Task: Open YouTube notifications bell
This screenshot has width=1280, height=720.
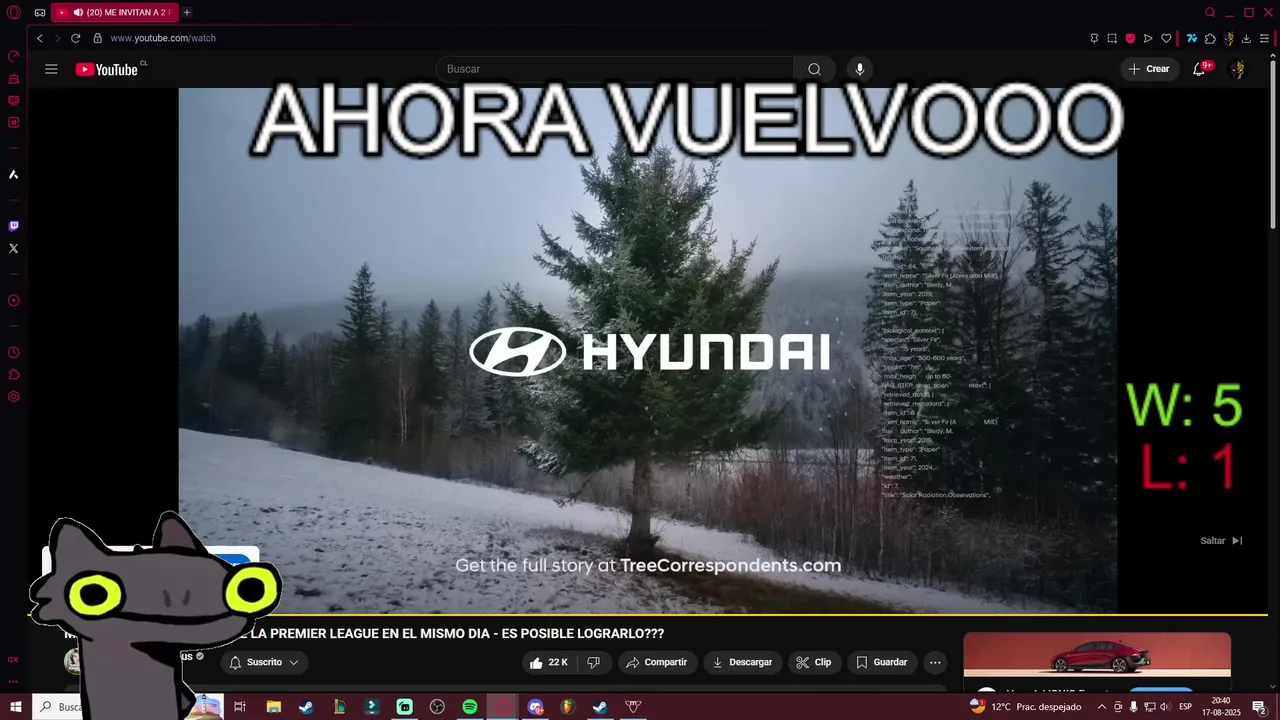Action: point(1199,69)
